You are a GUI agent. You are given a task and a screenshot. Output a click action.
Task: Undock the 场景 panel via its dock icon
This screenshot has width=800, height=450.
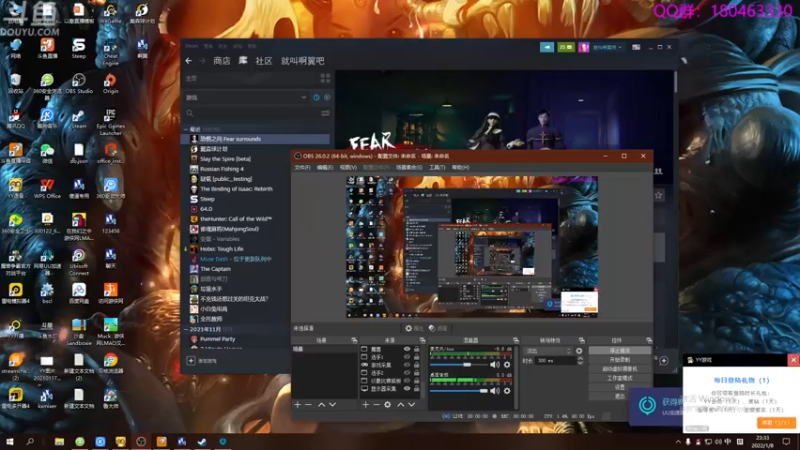click(354, 340)
